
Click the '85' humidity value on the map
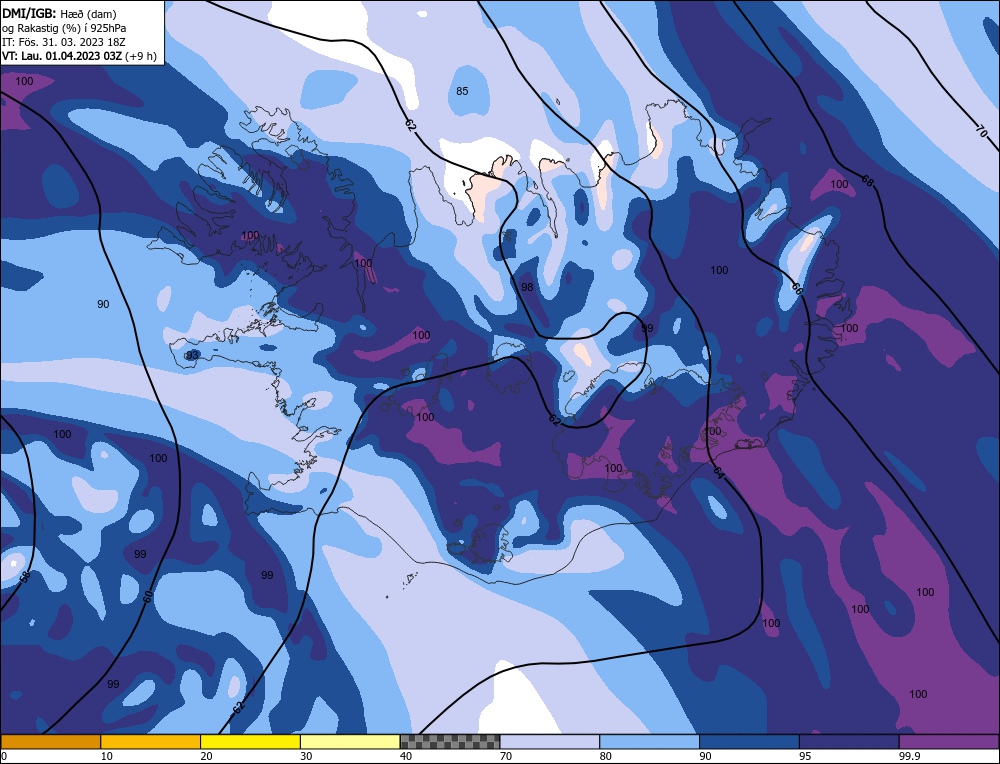[x=462, y=91]
